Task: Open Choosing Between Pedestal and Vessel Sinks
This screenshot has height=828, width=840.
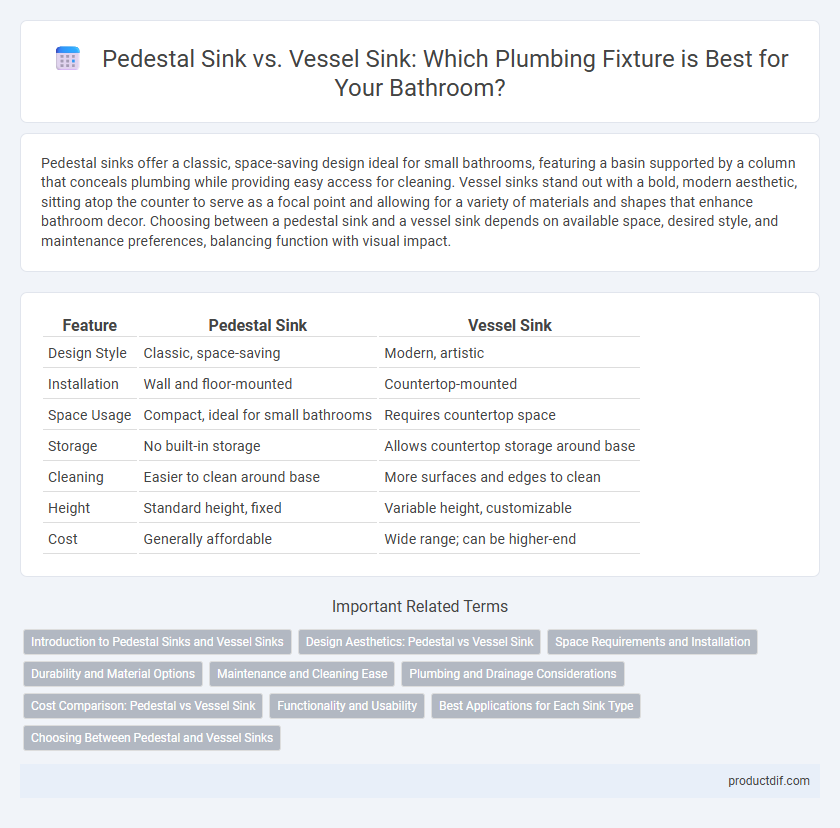Action: [152, 737]
